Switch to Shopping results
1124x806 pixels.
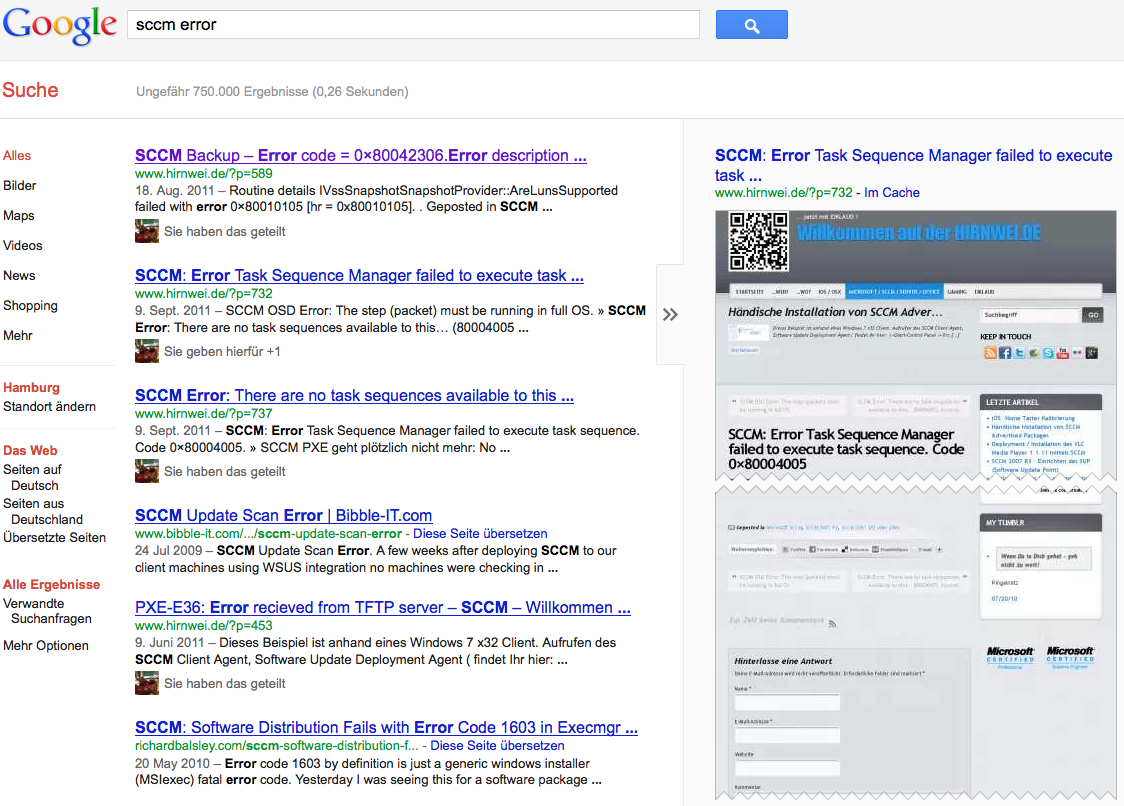click(x=30, y=305)
